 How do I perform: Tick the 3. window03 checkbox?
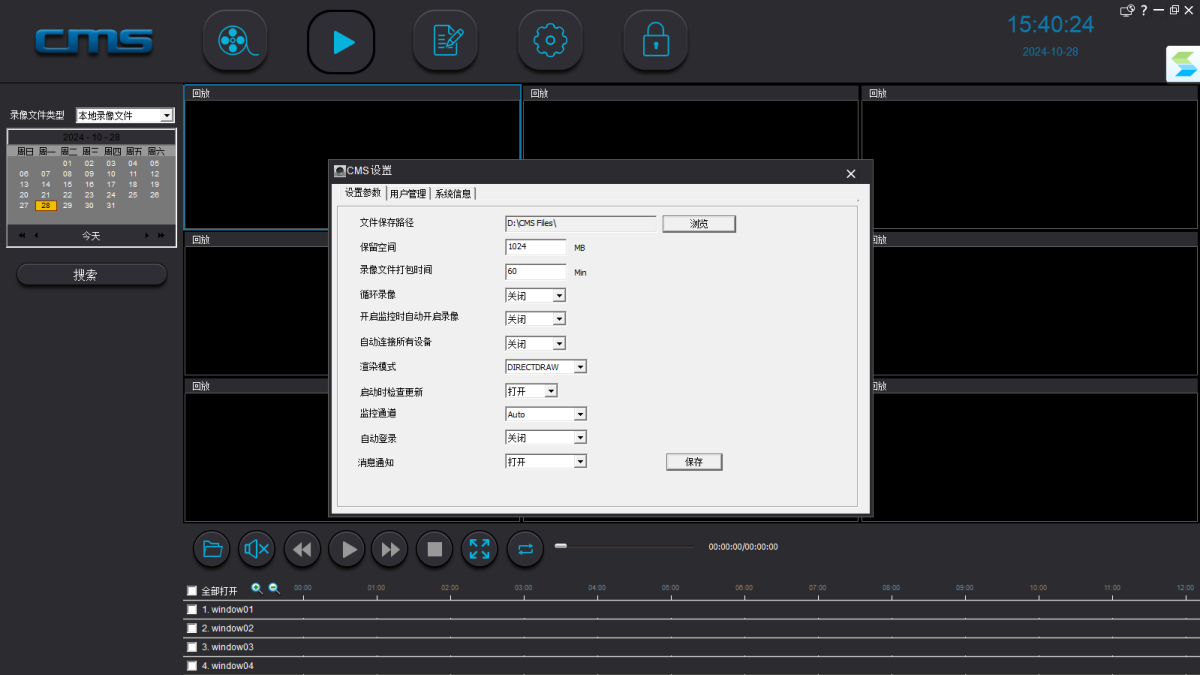point(192,647)
